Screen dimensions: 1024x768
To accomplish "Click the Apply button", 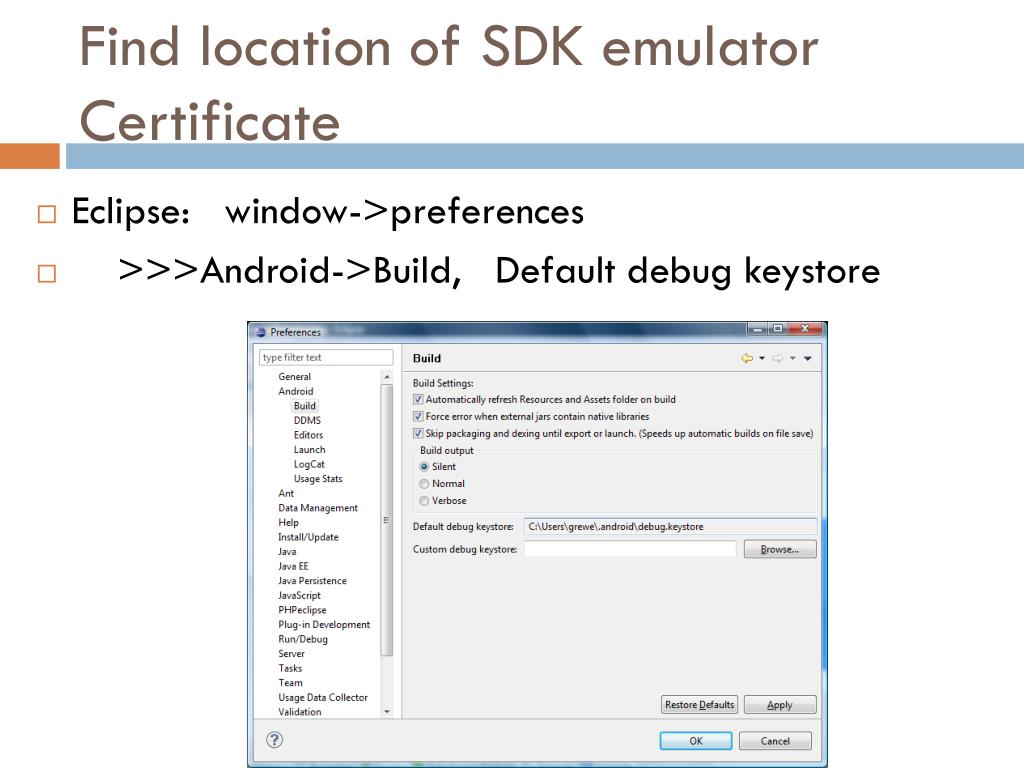I will tap(780, 705).
